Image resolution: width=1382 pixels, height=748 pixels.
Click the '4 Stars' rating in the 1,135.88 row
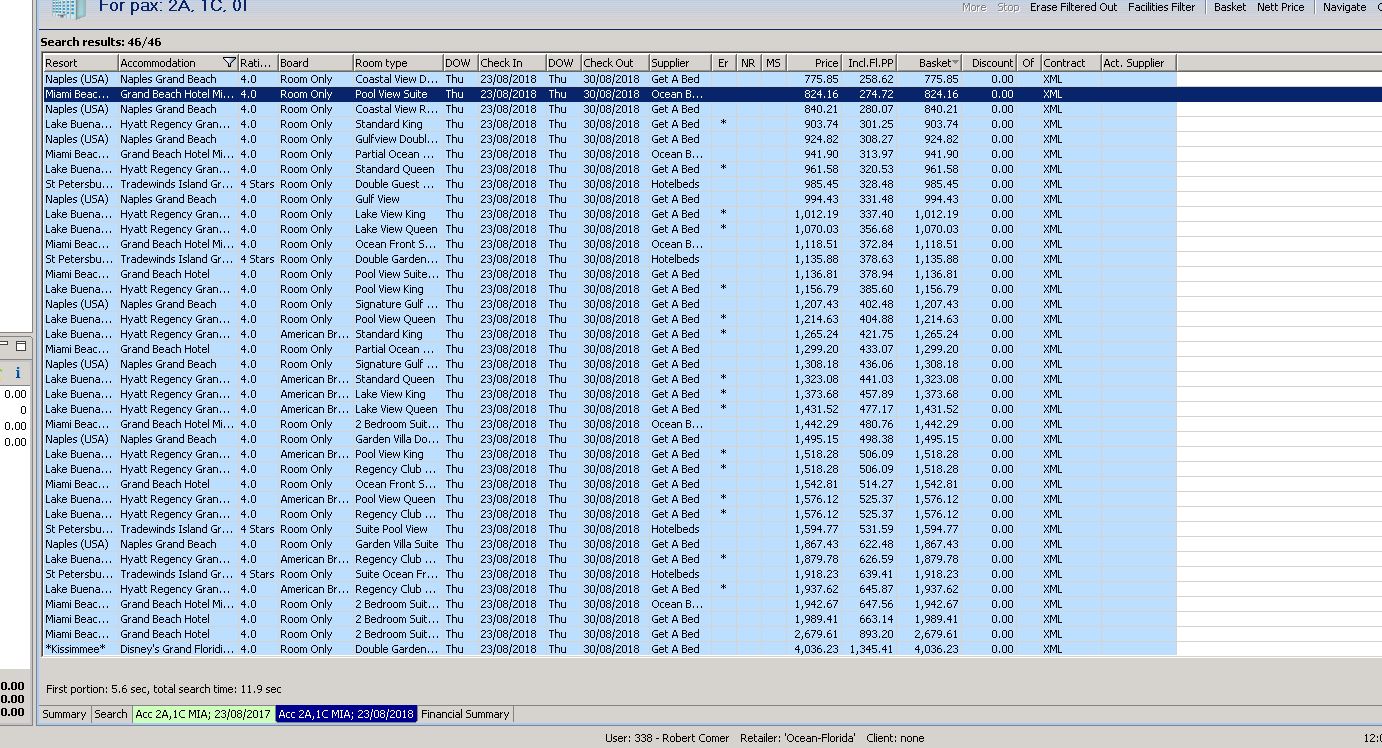(x=257, y=259)
